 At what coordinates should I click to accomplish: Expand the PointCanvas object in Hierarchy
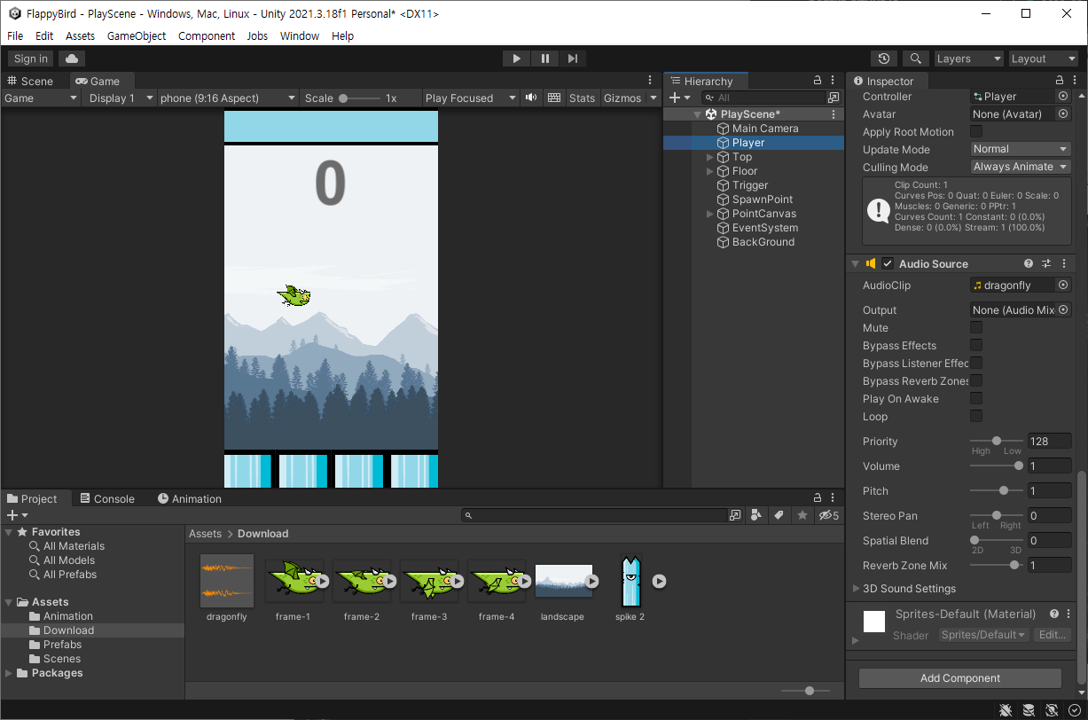tap(710, 214)
